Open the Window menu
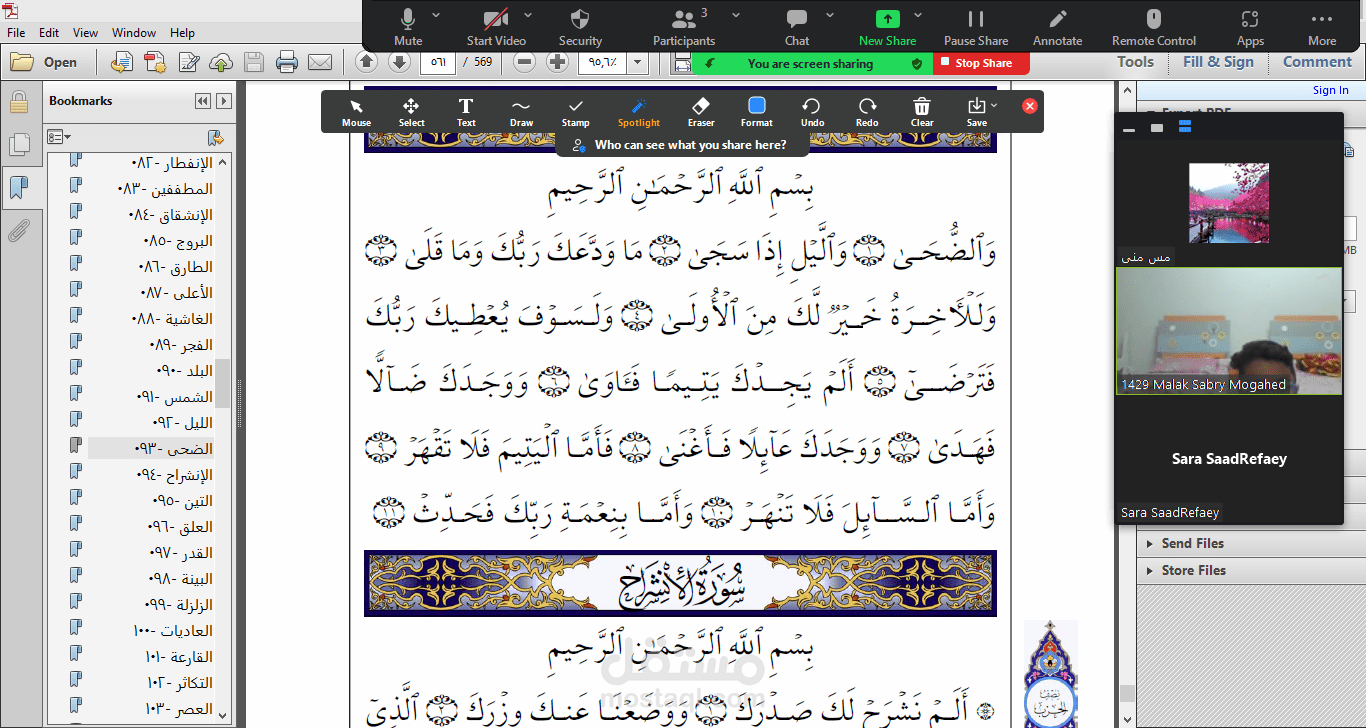Image resolution: width=1366 pixels, height=728 pixels. (134, 33)
